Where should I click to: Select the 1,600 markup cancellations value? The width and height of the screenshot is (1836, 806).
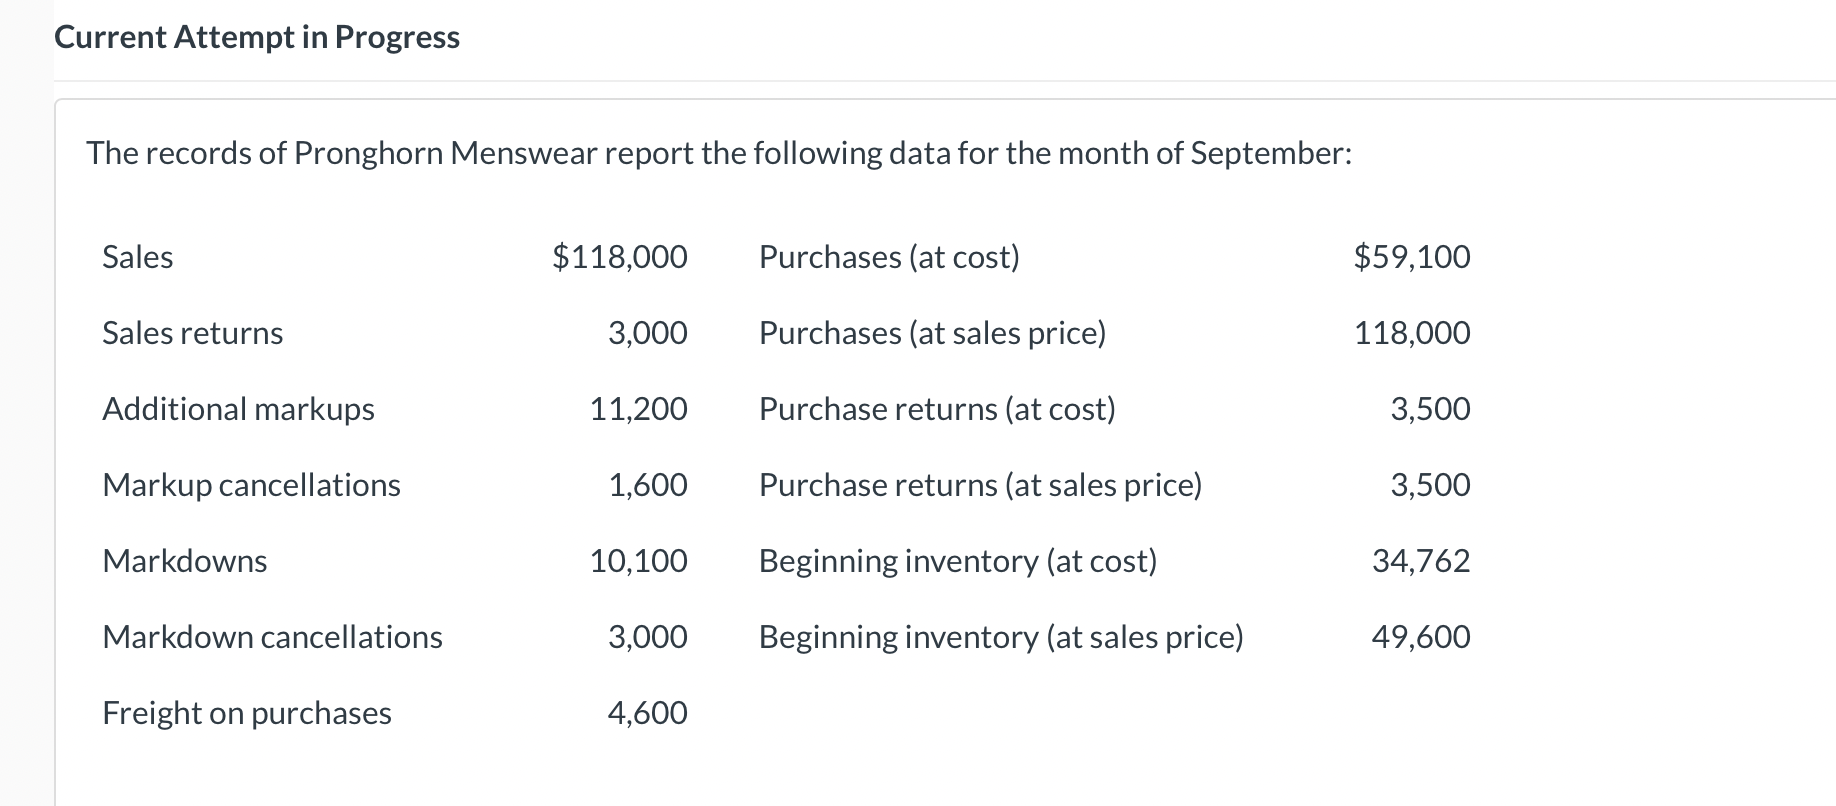(647, 485)
